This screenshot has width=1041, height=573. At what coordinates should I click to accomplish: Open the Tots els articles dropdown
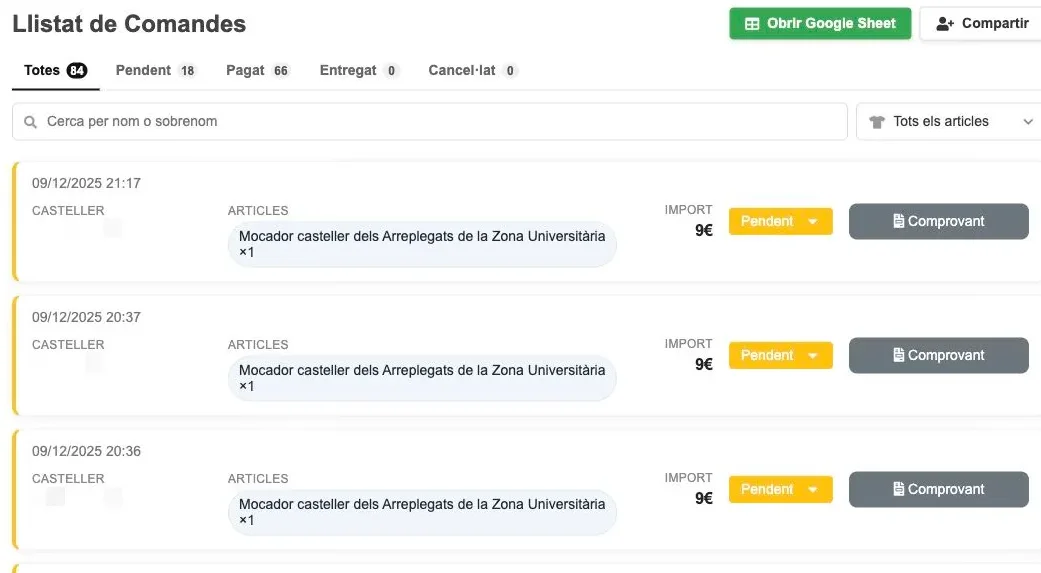(x=949, y=122)
